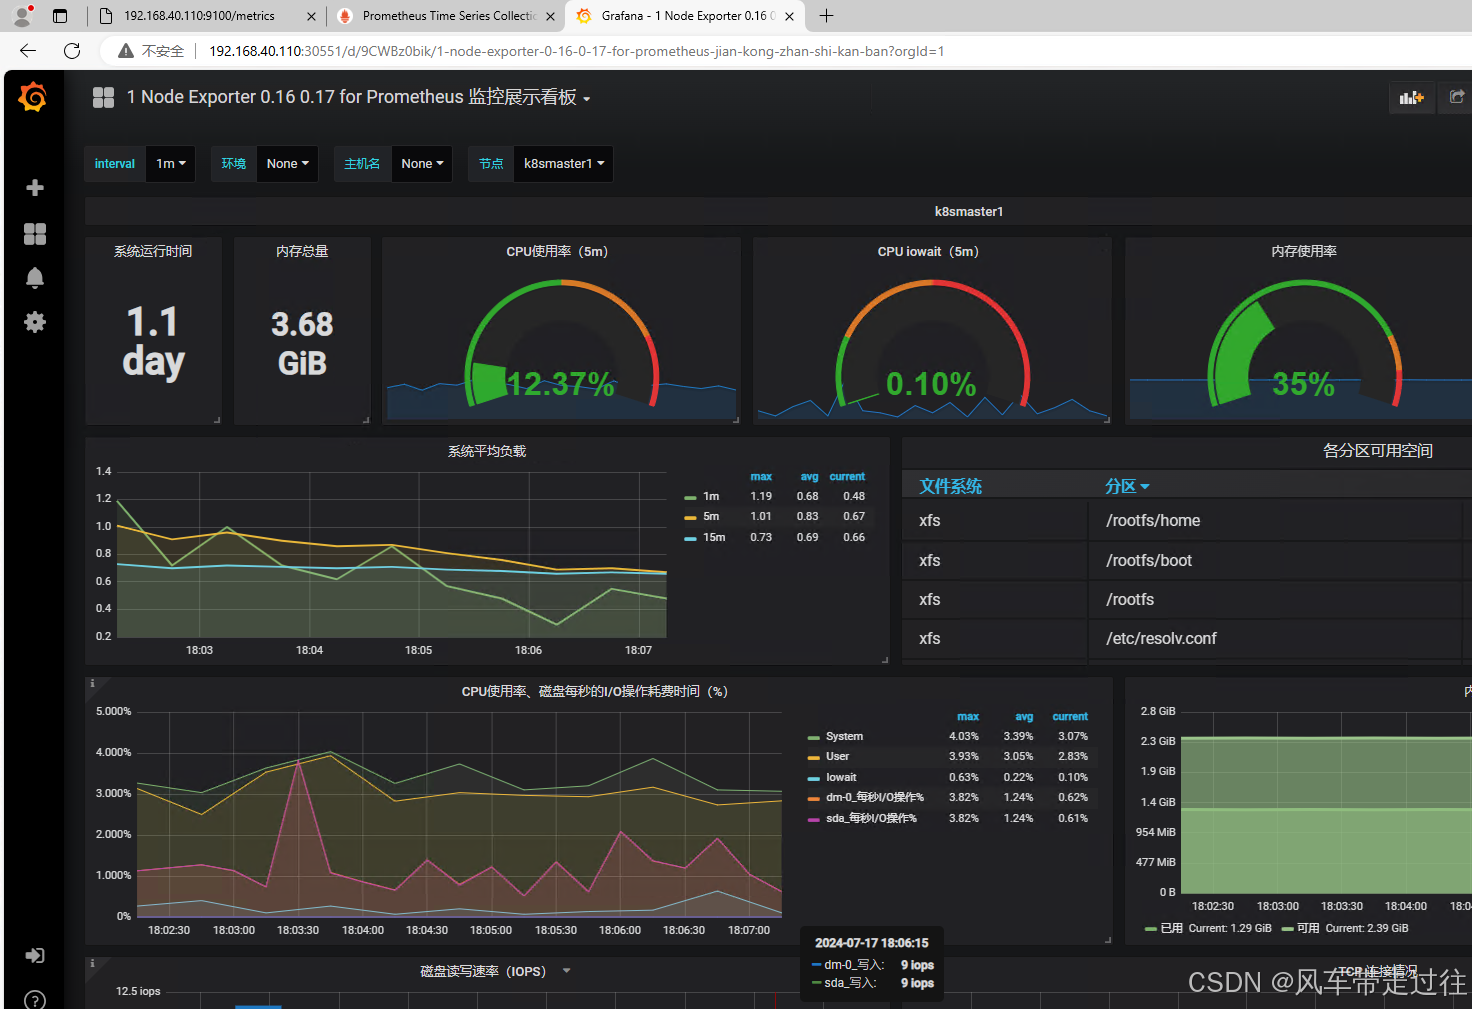The width and height of the screenshot is (1472, 1009).
Task: Sort load legend by avg column
Action: (809, 477)
